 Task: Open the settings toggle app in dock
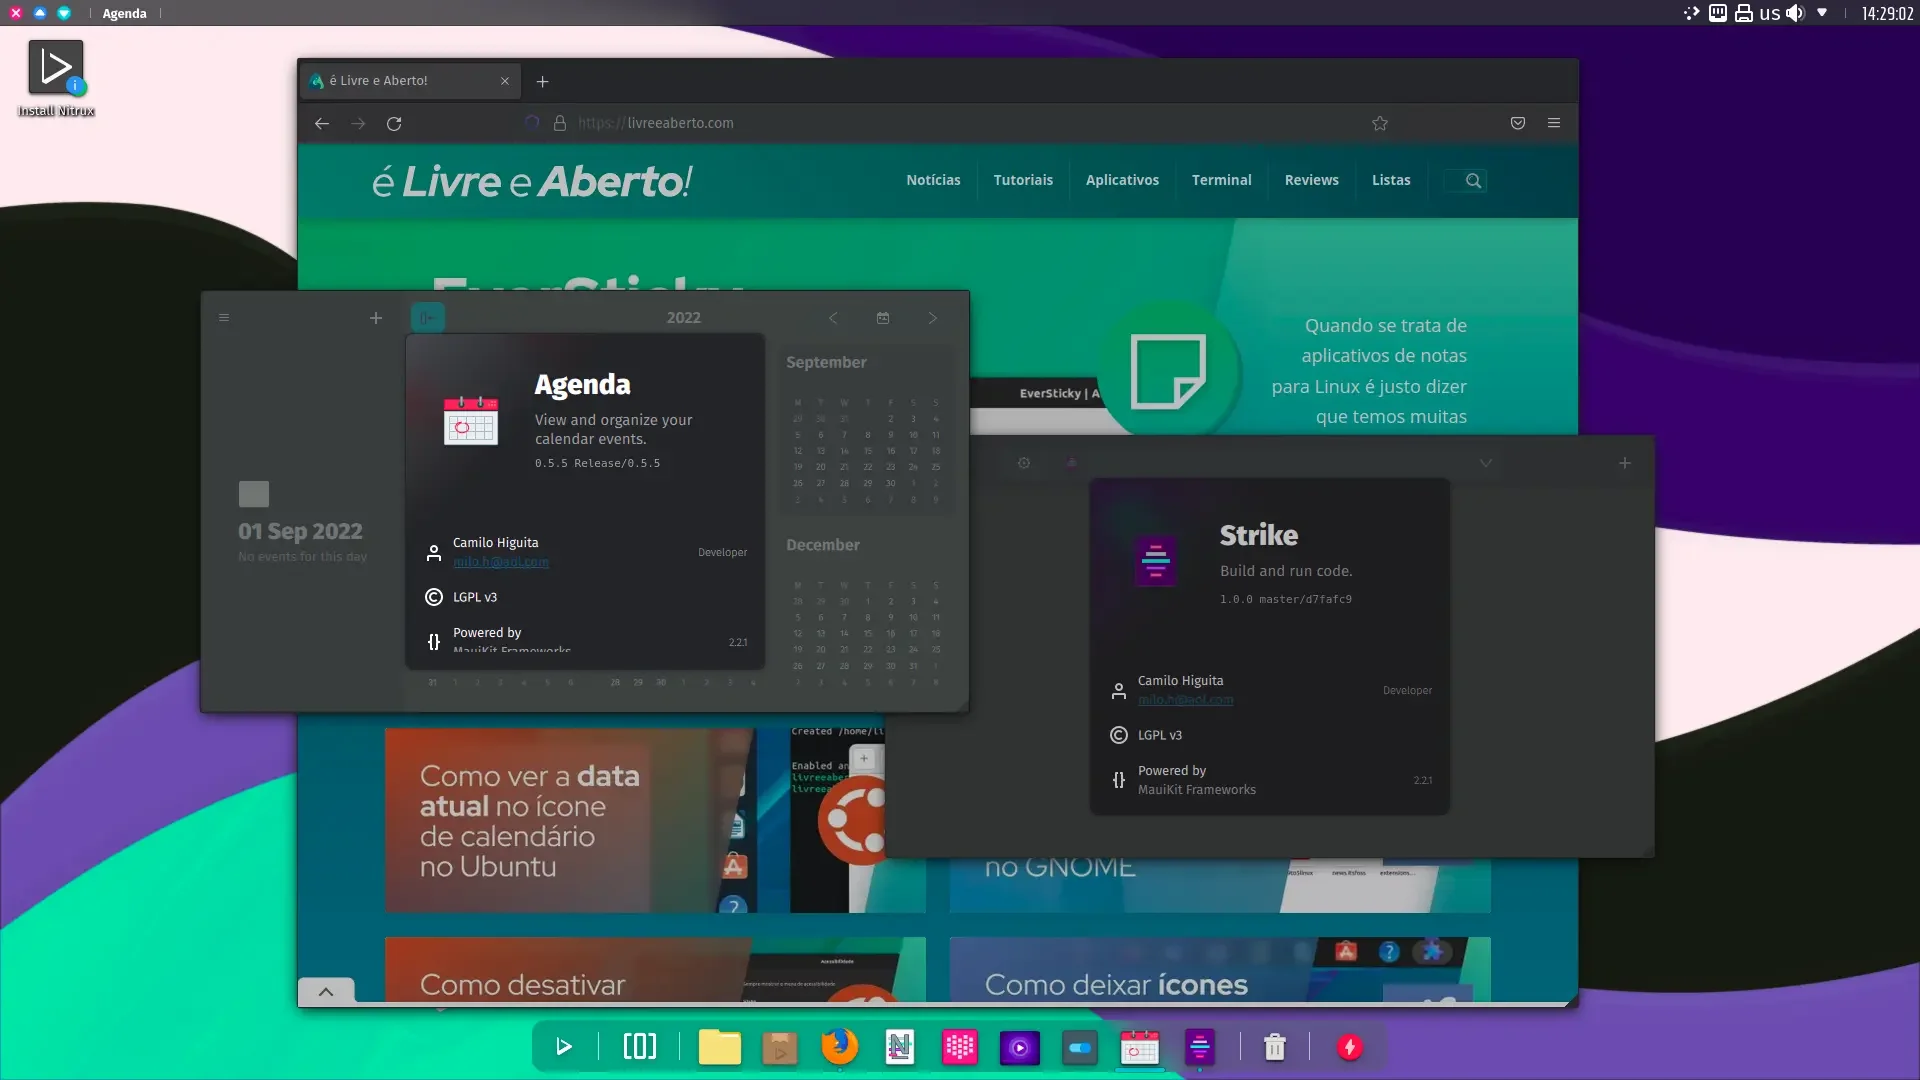(1080, 1047)
